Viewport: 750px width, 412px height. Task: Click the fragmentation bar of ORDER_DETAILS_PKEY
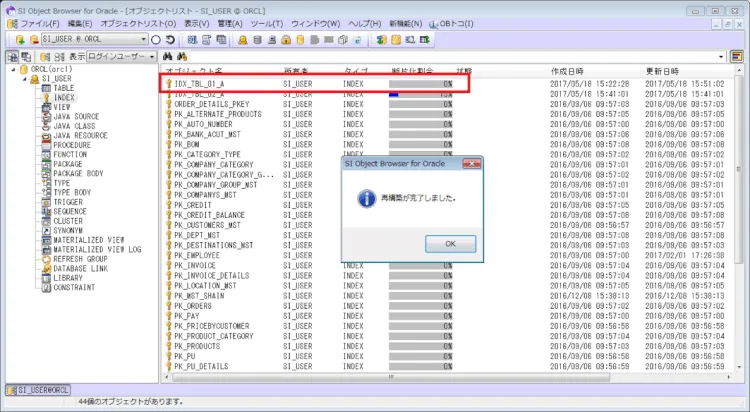click(x=420, y=104)
